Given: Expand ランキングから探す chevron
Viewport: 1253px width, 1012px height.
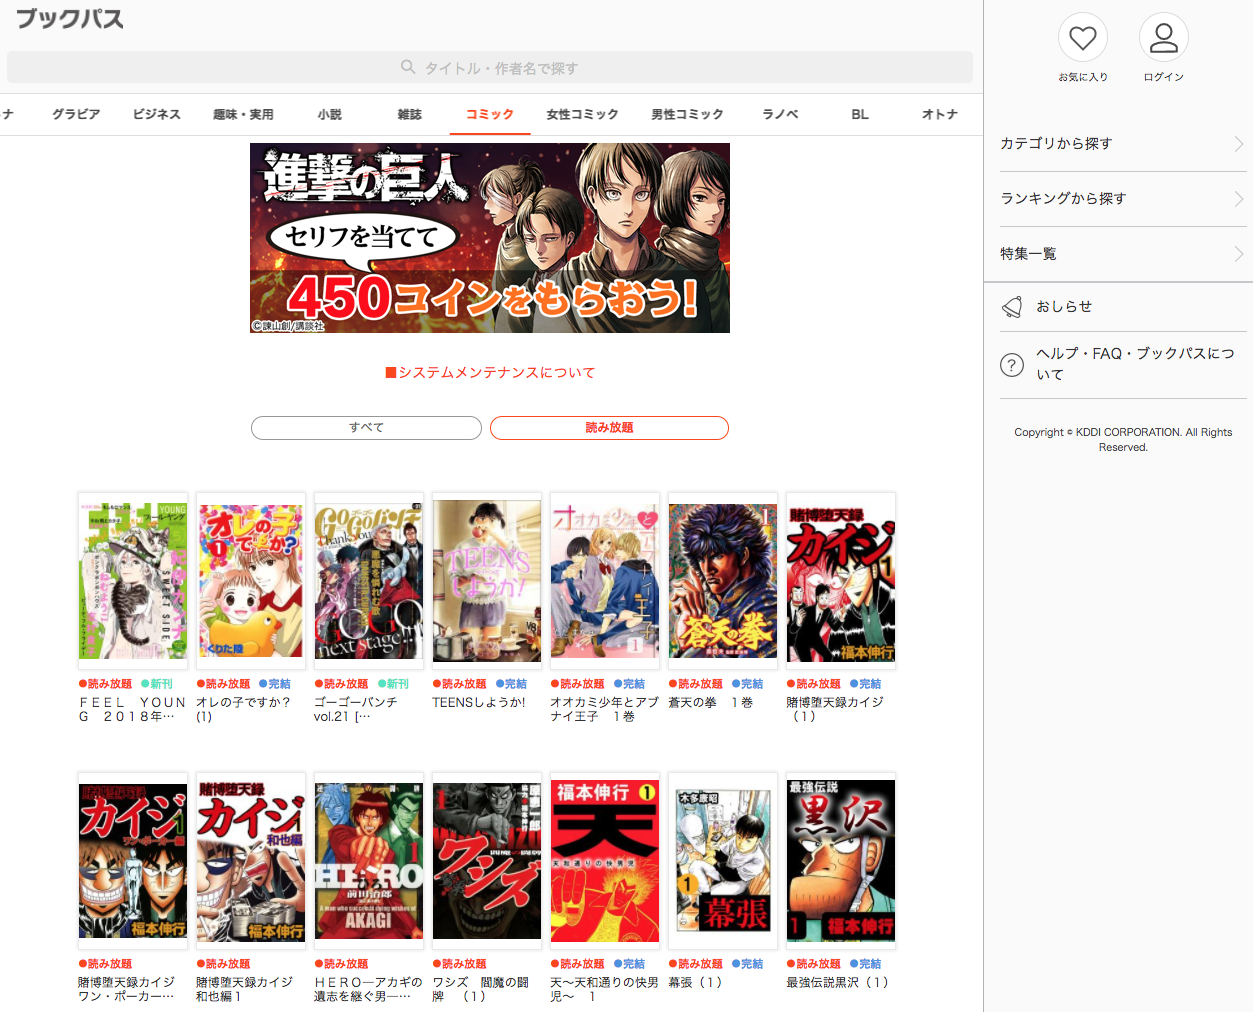Looking at the screenshot, I should [x=1239, y=199].
